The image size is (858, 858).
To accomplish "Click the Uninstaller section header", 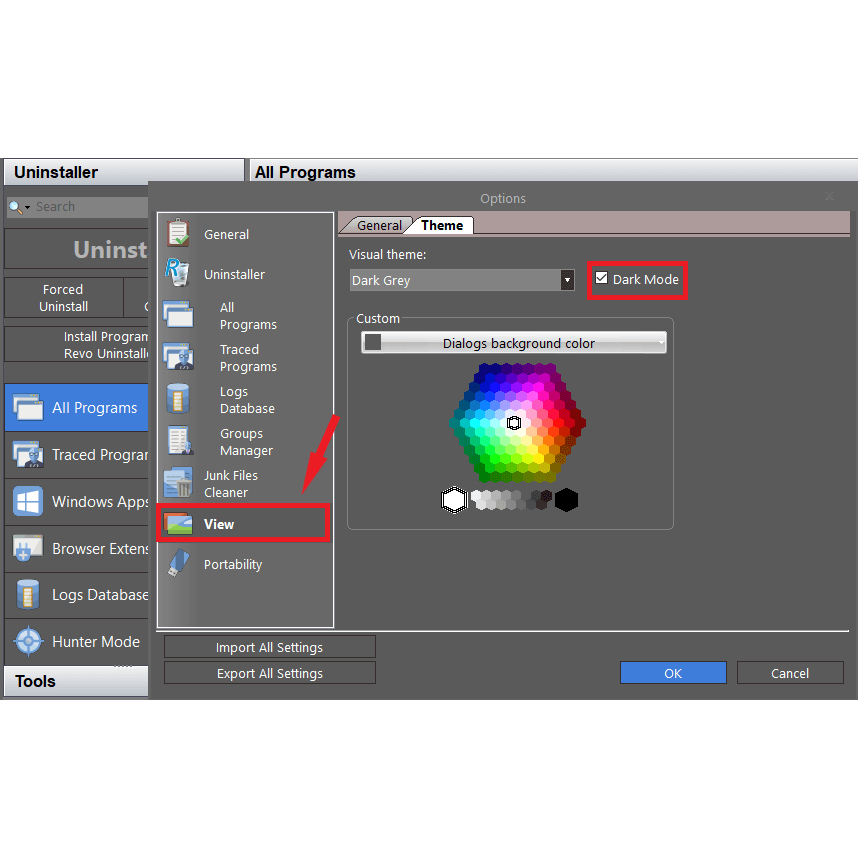I will [x=124, y=172].
